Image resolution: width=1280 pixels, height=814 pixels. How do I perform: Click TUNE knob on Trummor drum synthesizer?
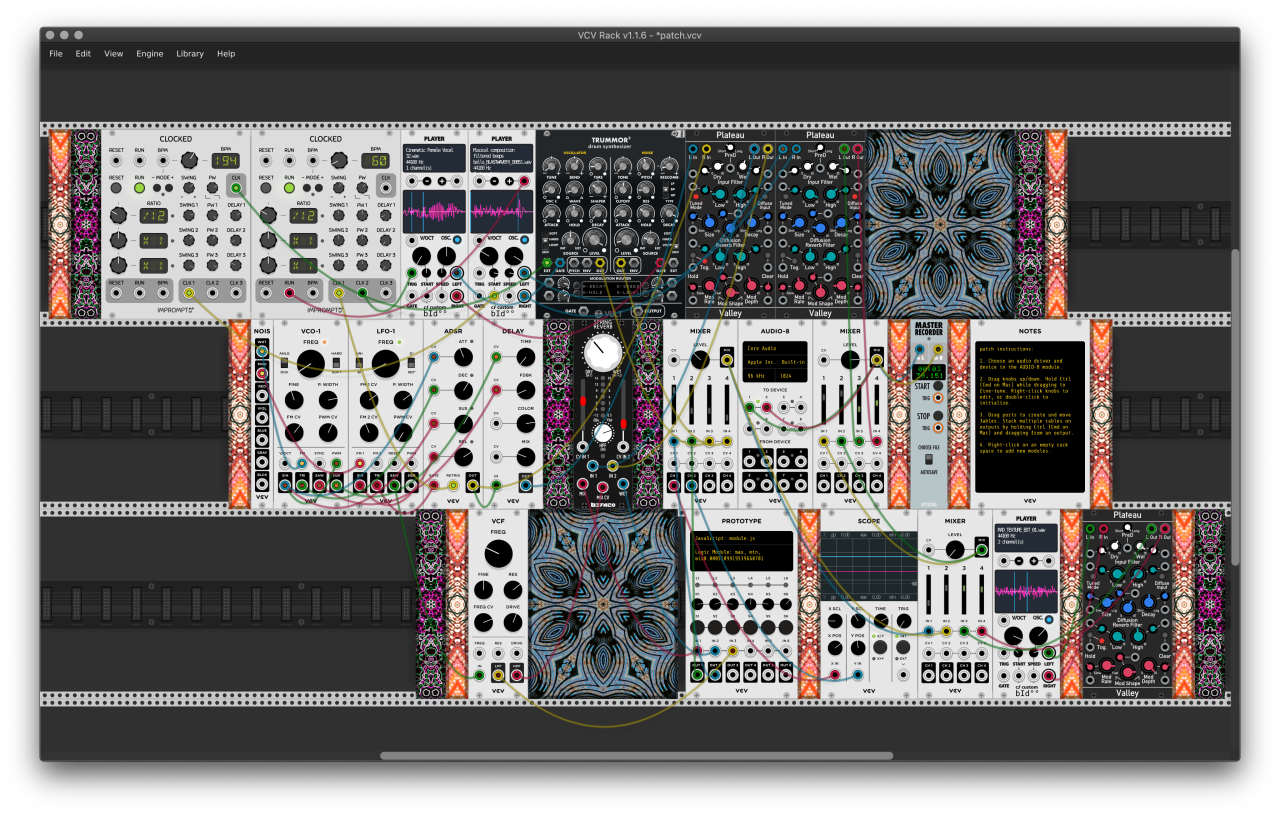click(x=551, y=166)
